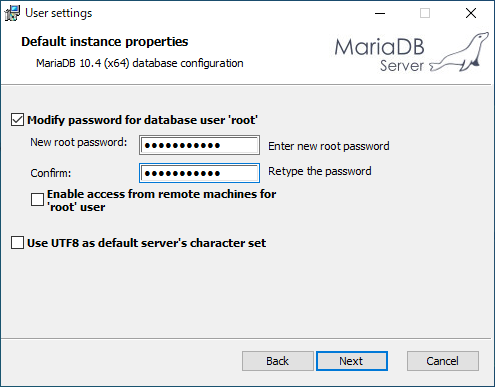Focus the New root password field

tap(199, 145)
